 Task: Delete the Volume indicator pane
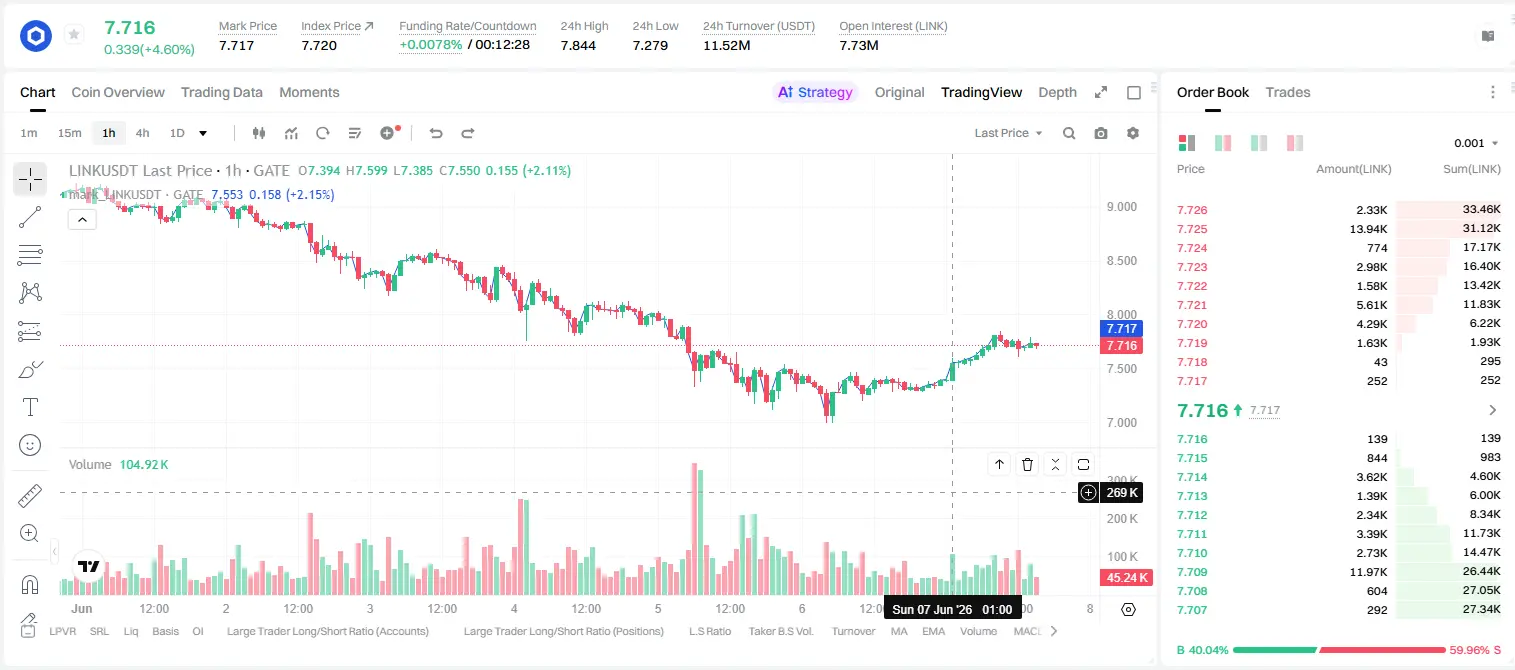click(1027, 464)
